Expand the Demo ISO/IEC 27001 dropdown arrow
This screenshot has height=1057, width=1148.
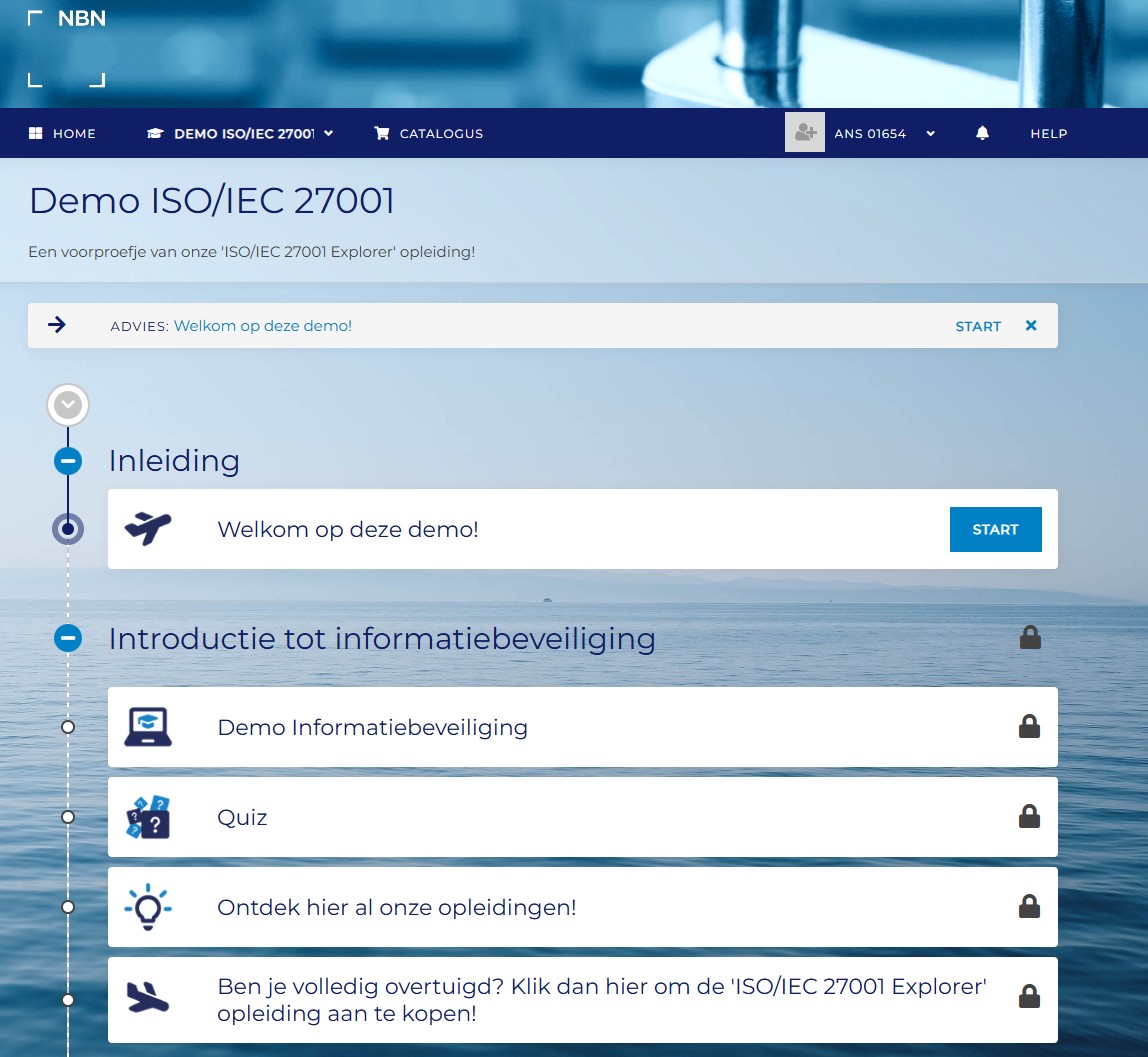pos(329,133)
